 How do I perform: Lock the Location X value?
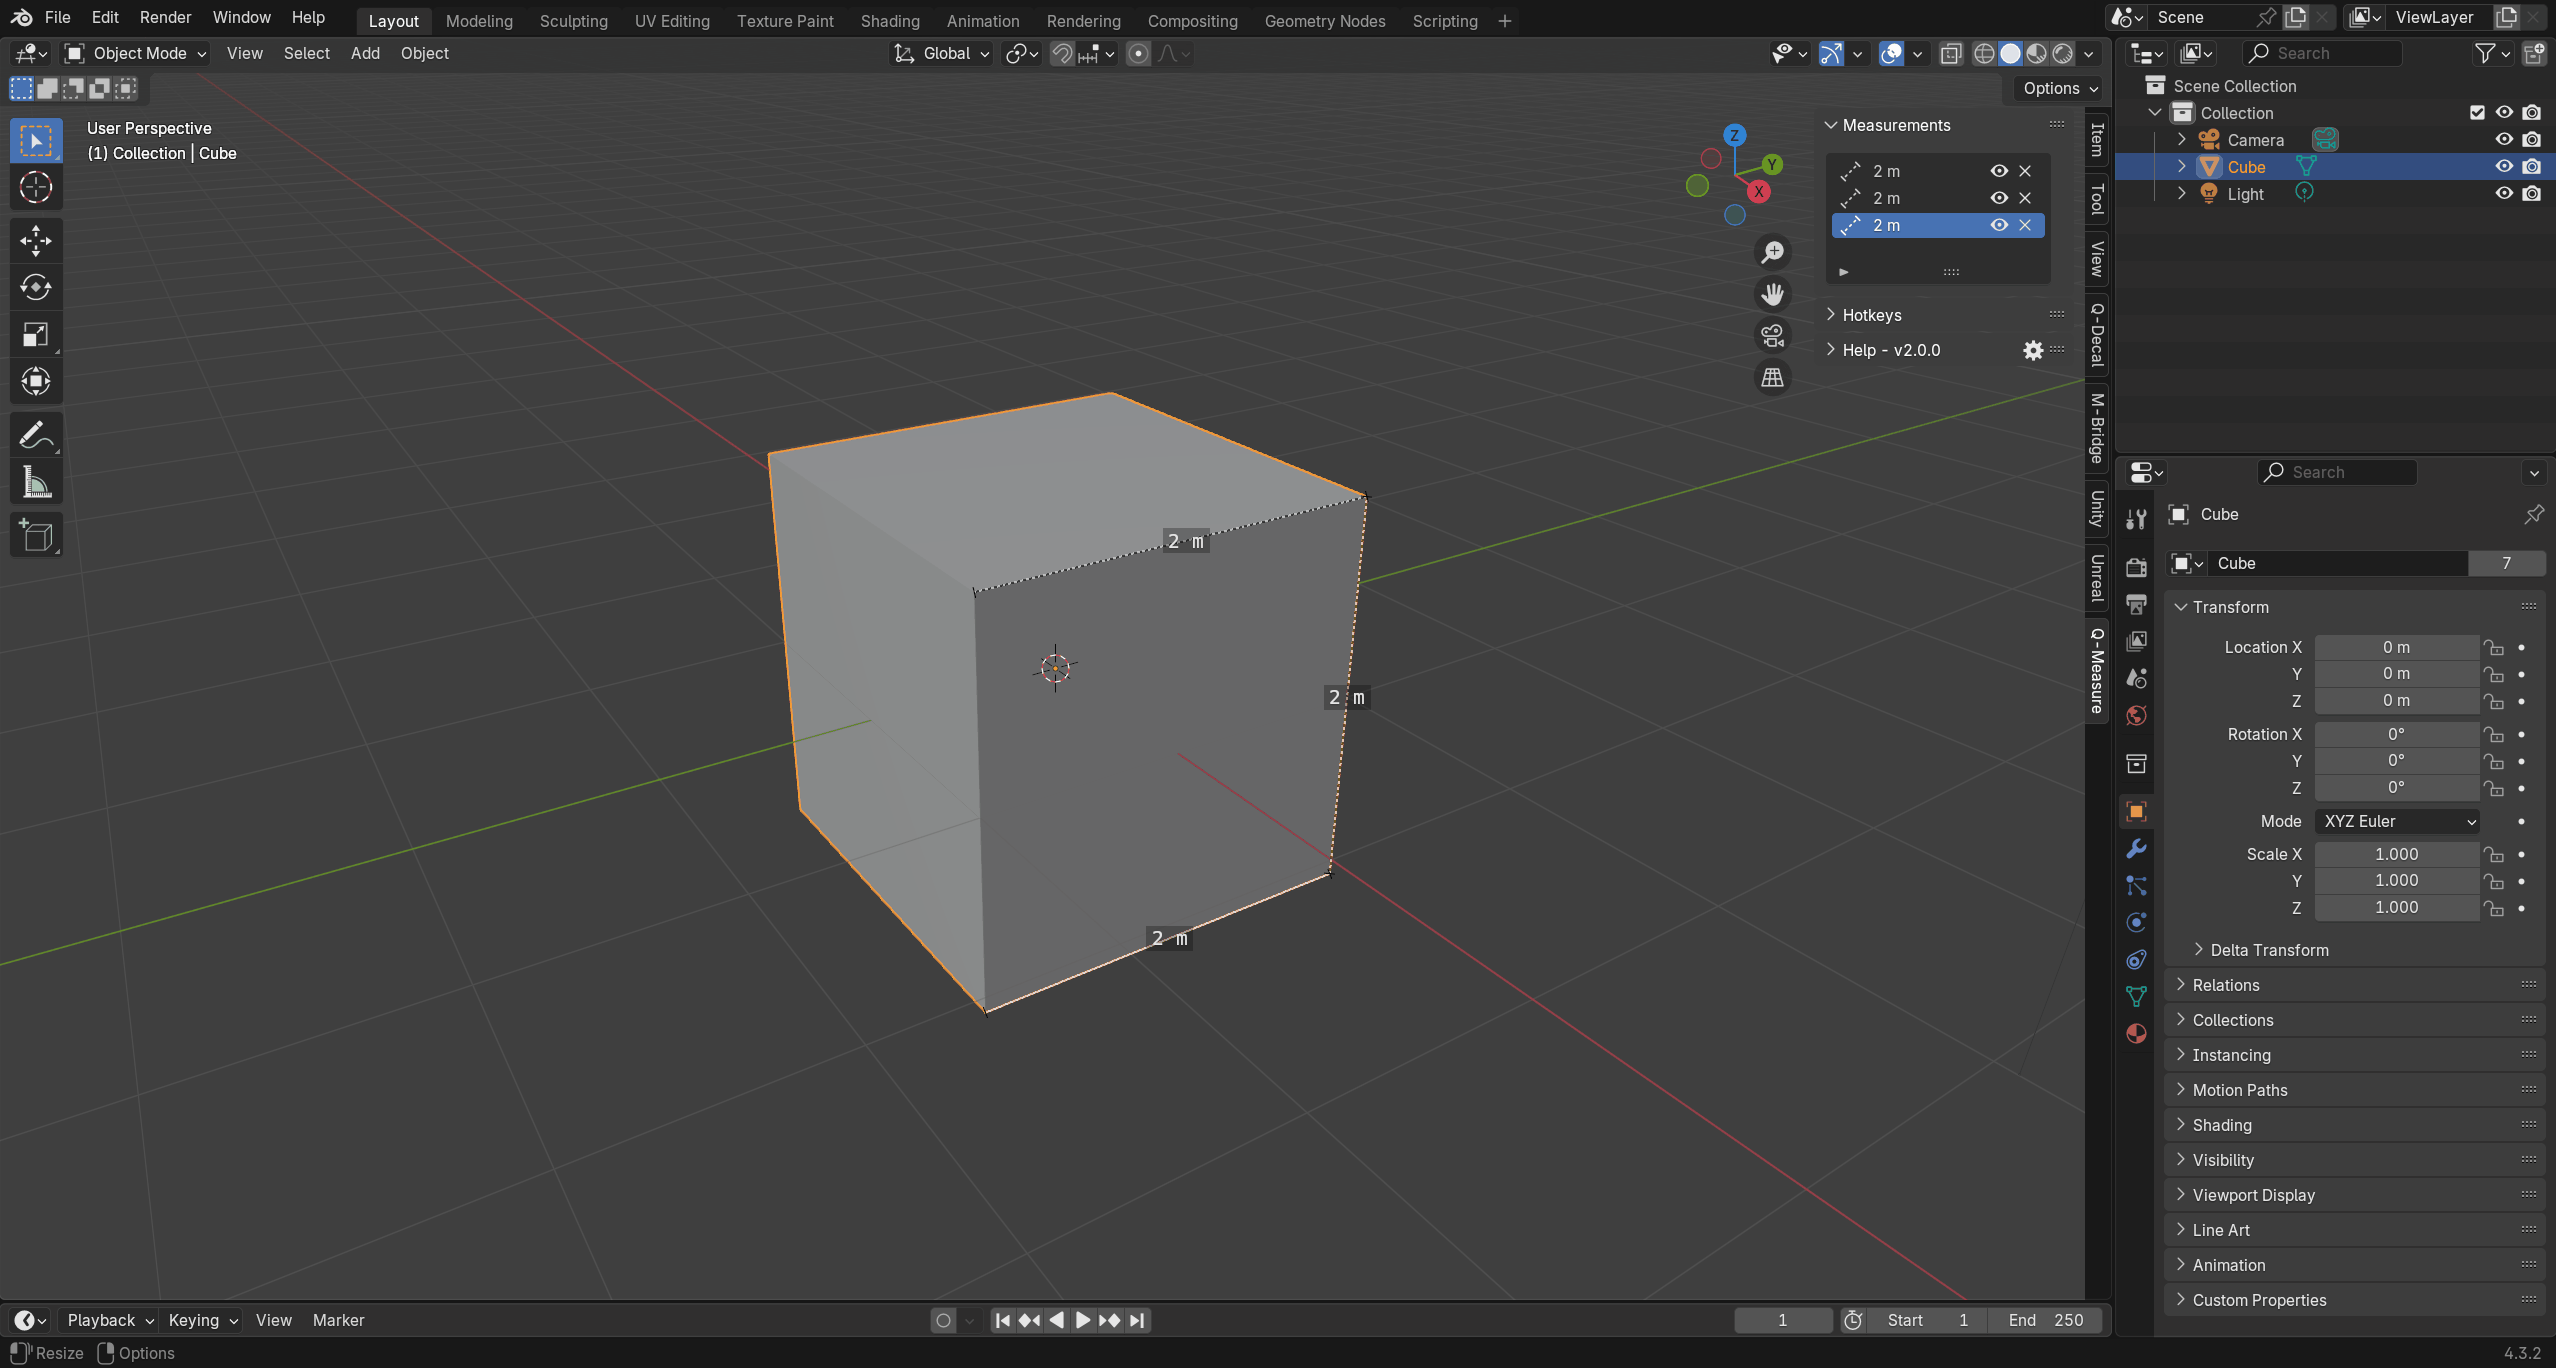2494,648
